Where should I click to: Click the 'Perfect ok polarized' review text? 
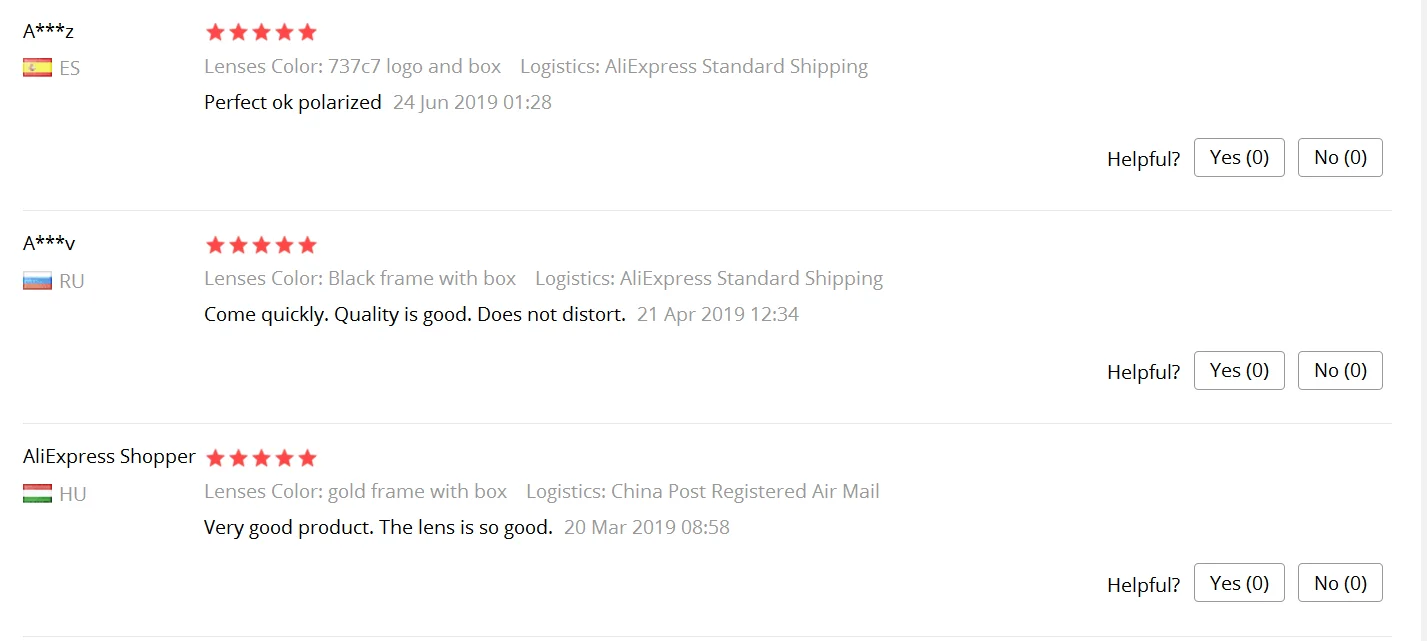point(293,102)
